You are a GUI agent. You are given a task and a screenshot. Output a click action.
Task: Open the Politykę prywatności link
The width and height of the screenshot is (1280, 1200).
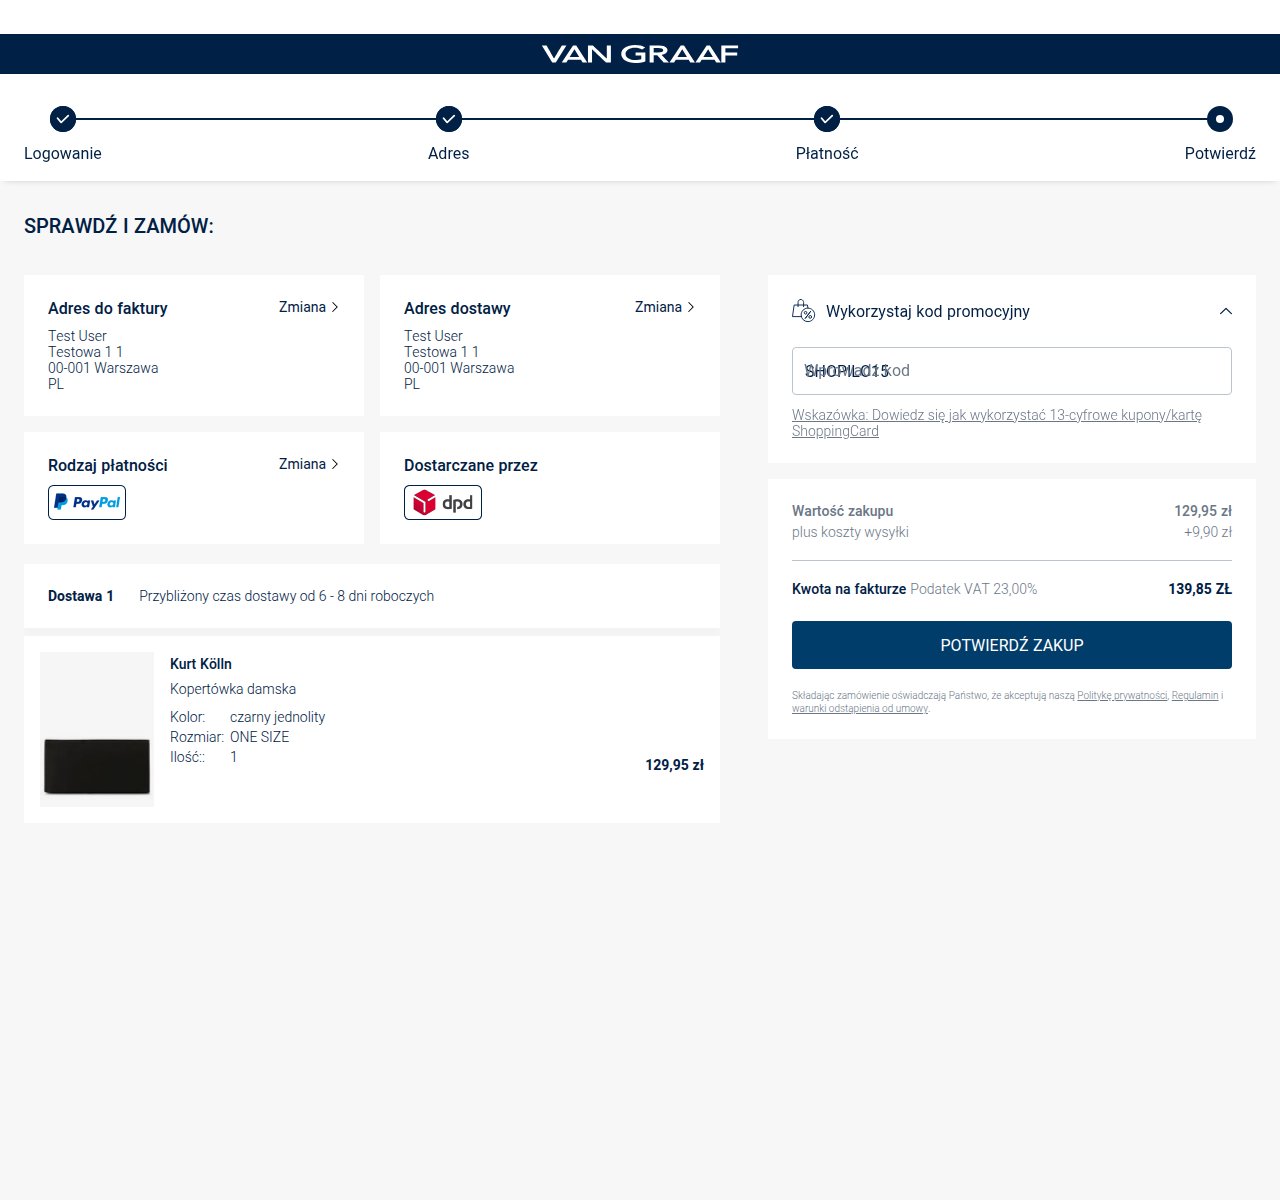(1122, 695)
